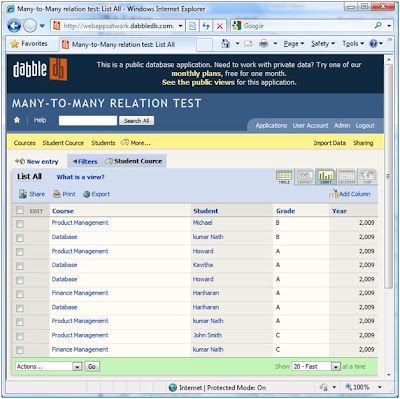Open the IE Tools menu

(x=353, y=44)
